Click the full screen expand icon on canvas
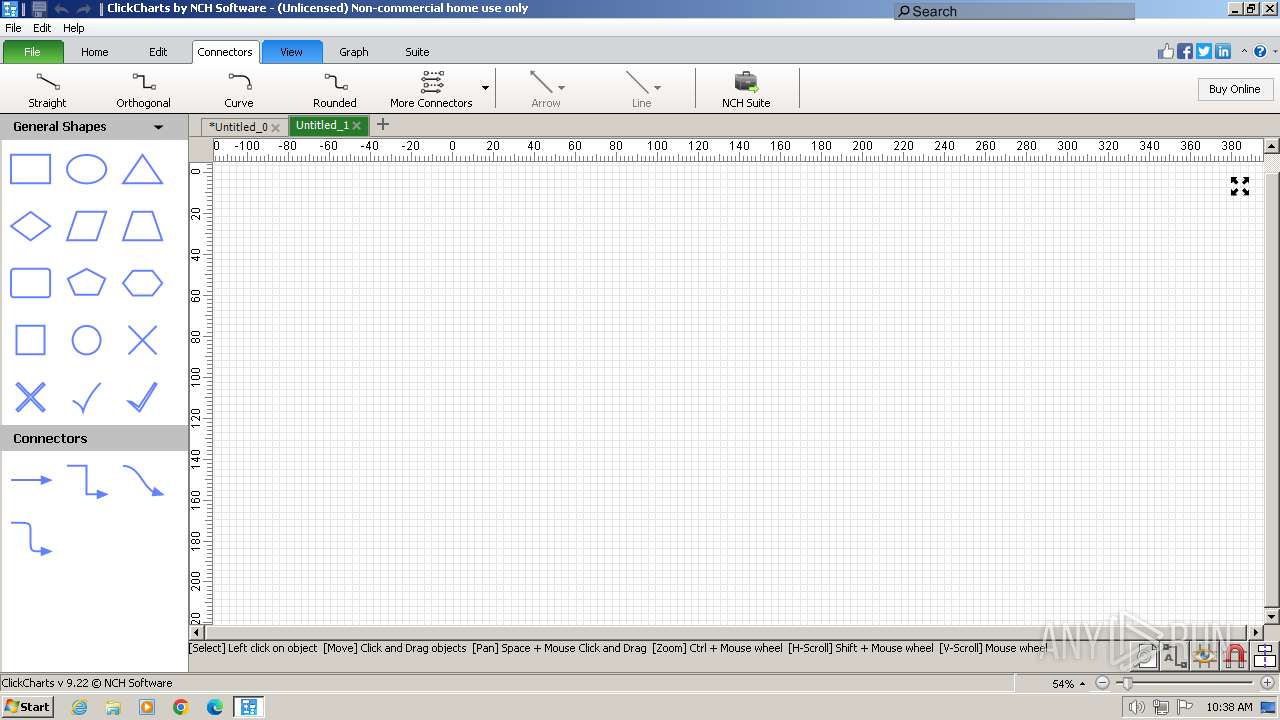The image size is (1280, 720). [x=1240, y=186]
